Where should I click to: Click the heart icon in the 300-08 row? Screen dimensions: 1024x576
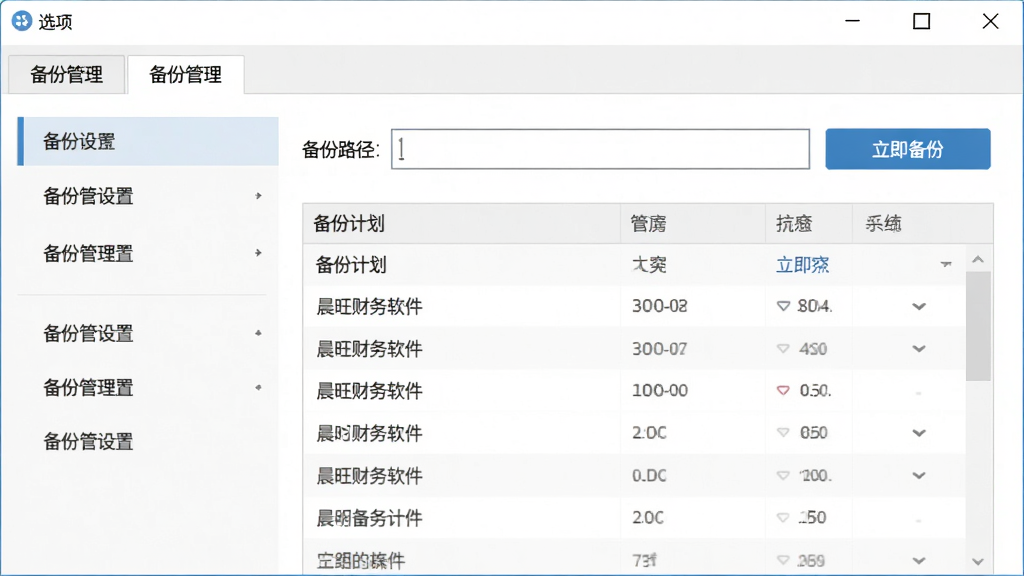tap(783, 306)
